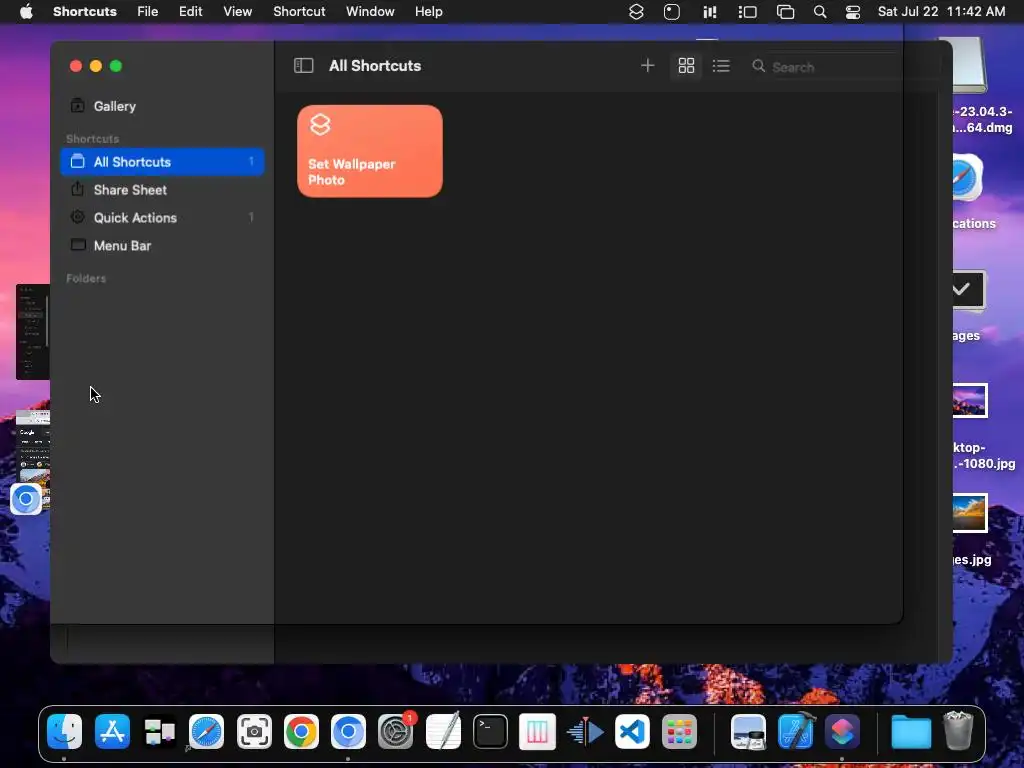This screenshot has width=1024, height=768.
Task: Open App Store from the Dock
Action: (112, 731)
